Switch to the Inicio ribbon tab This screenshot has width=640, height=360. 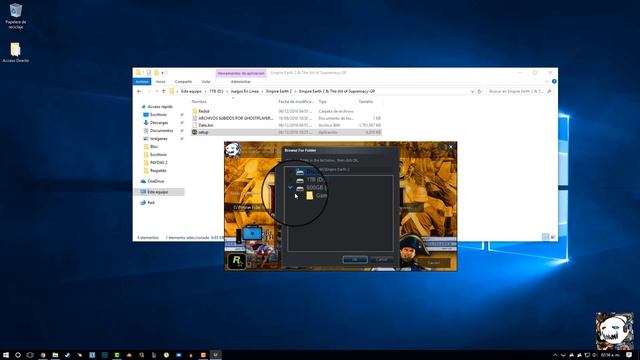pyautogui.click(x=160, y=82)
